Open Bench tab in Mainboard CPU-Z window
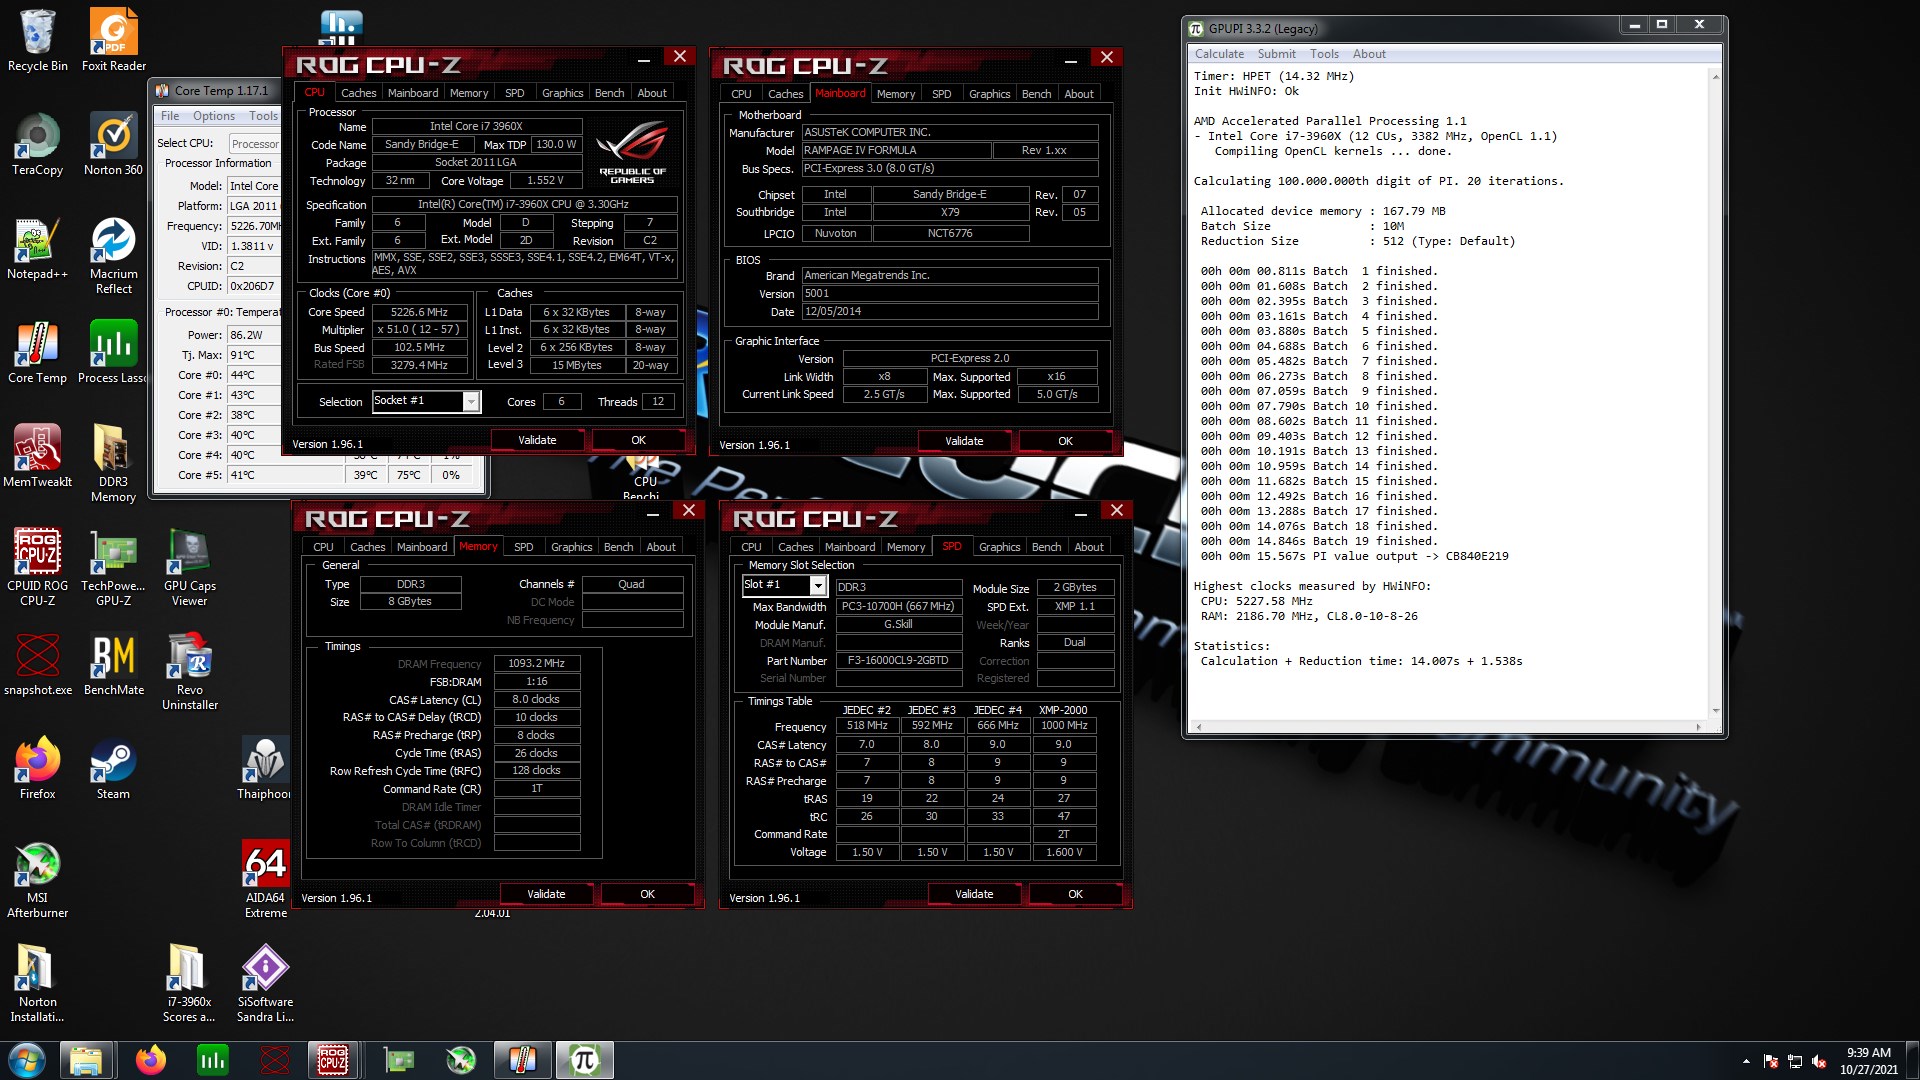The image size is (1920, 1080). [x=1037, y=94]
